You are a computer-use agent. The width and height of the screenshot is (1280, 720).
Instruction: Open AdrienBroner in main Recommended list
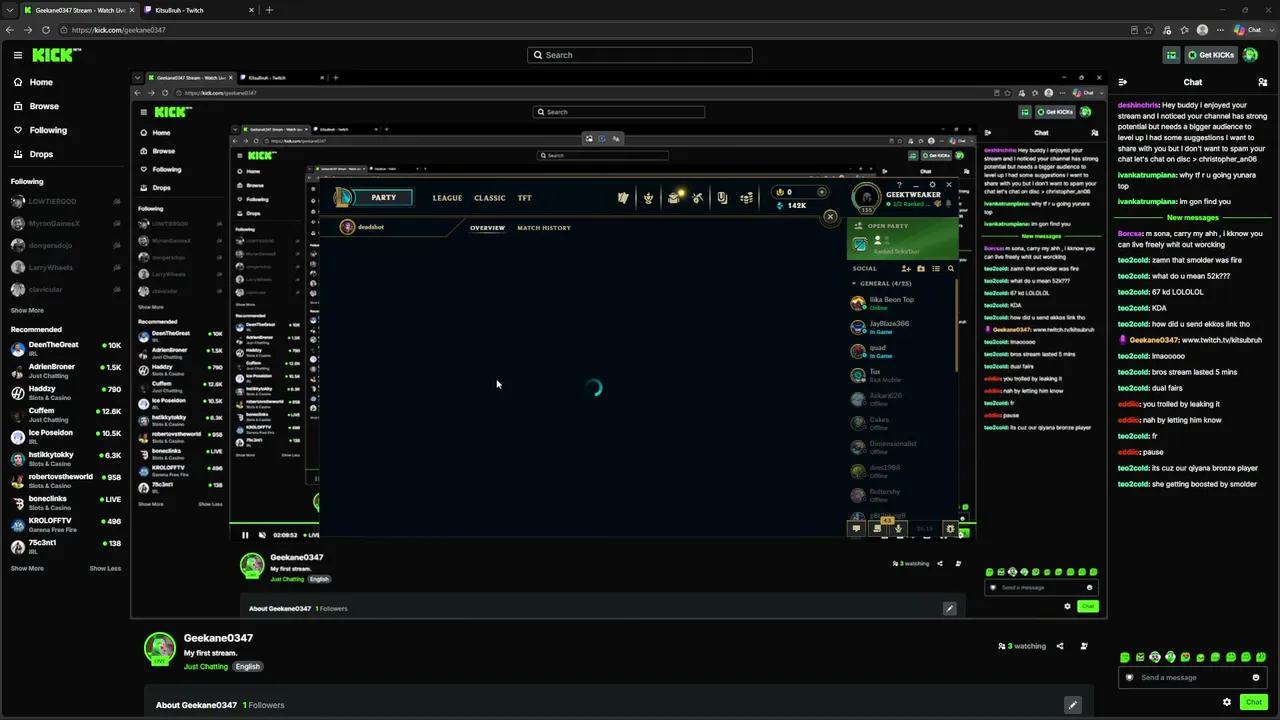[x=66, y=371]
